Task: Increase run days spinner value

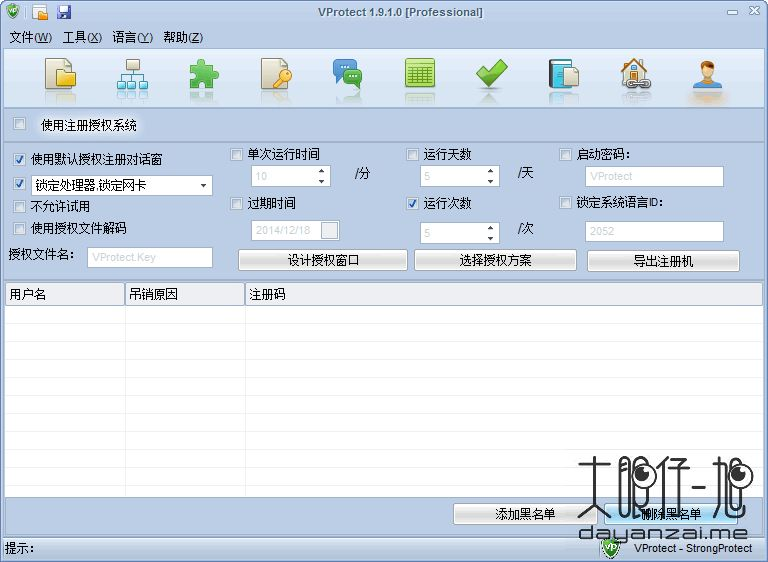Action: tap(490, 171)
